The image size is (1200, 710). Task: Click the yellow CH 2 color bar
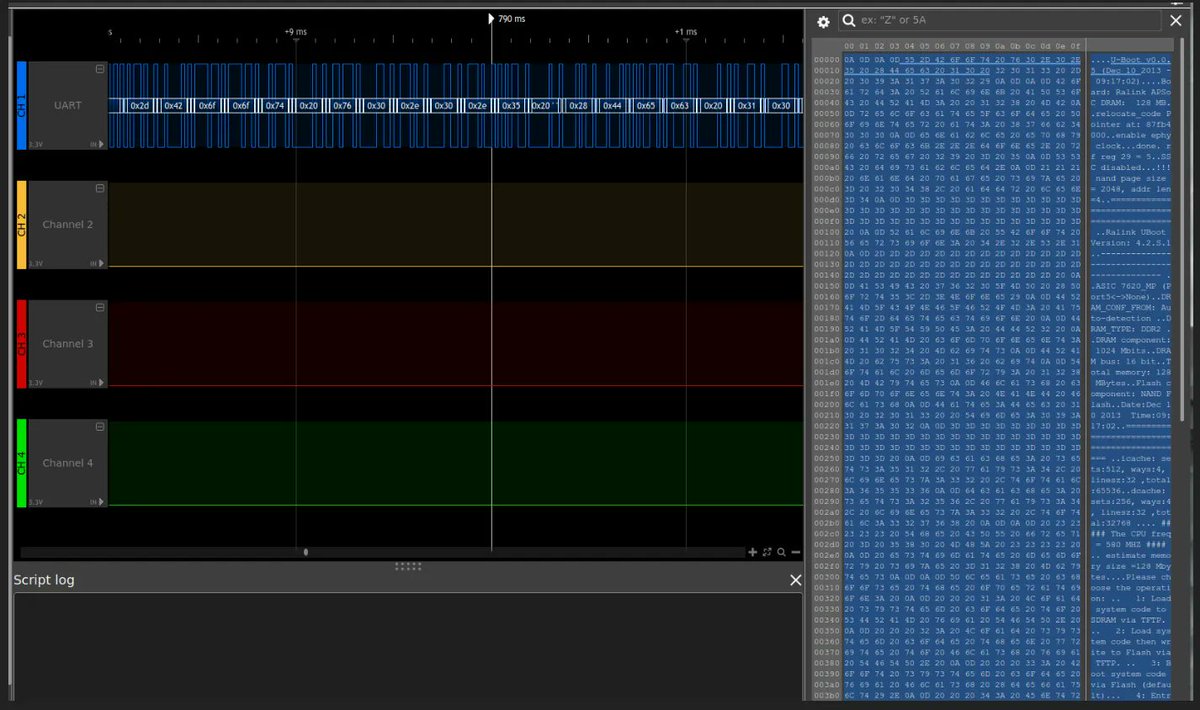21,224
